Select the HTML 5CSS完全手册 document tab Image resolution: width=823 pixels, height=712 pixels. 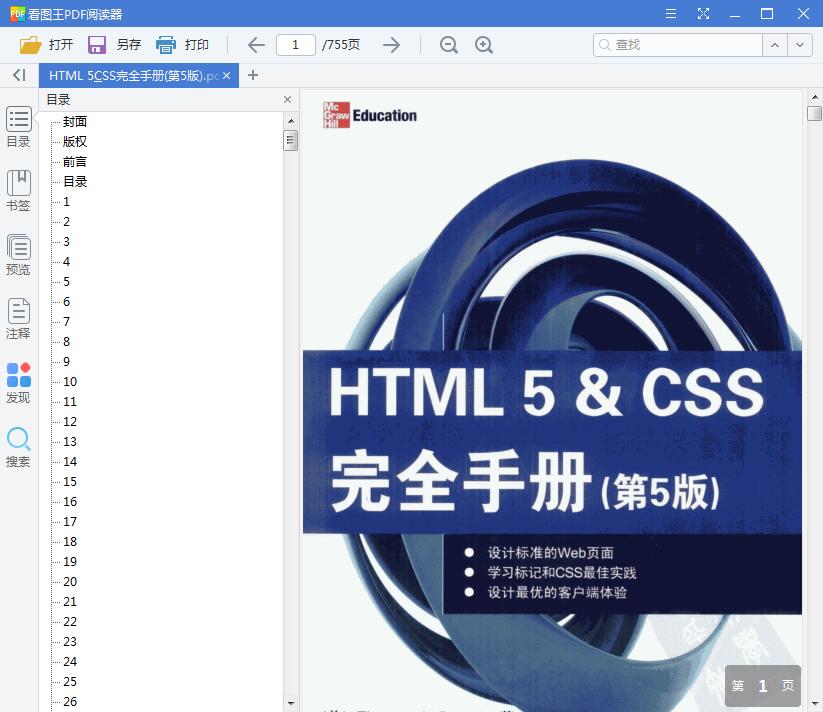pyautogui.click(x=130, y=75)
